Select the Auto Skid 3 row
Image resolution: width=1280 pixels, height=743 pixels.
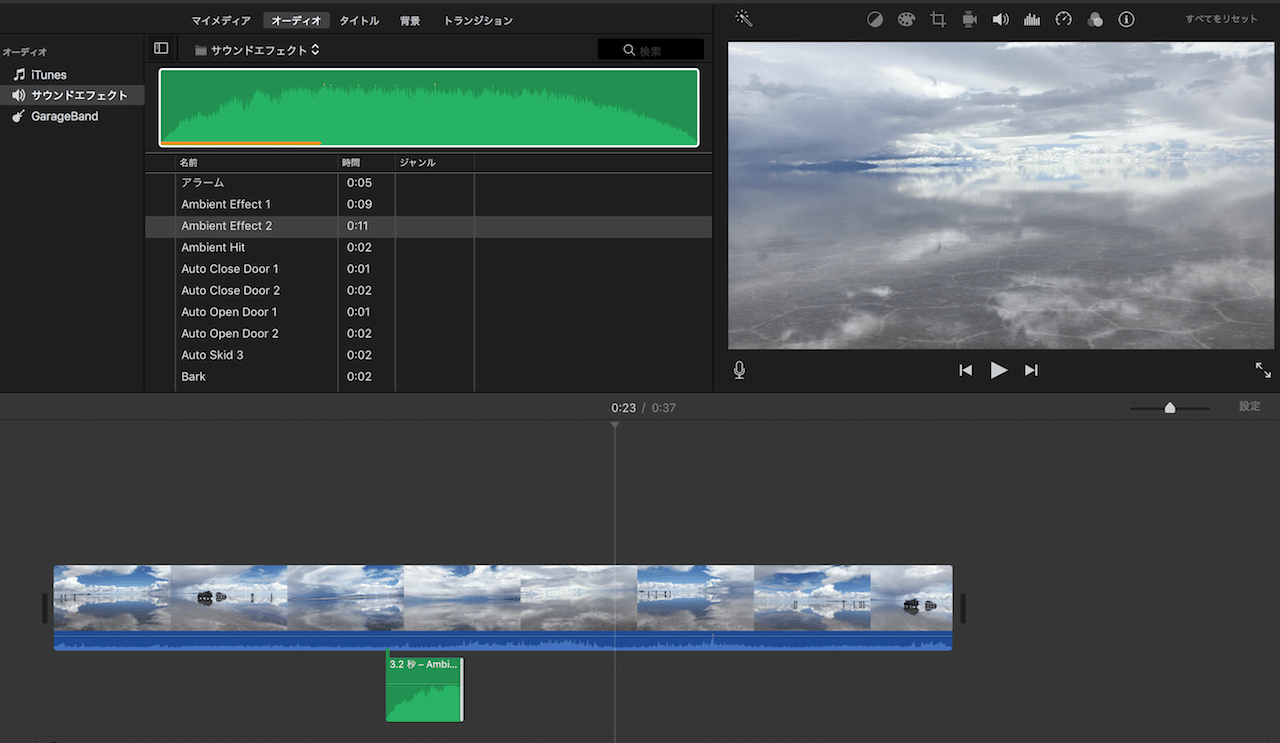click(429, 355)
